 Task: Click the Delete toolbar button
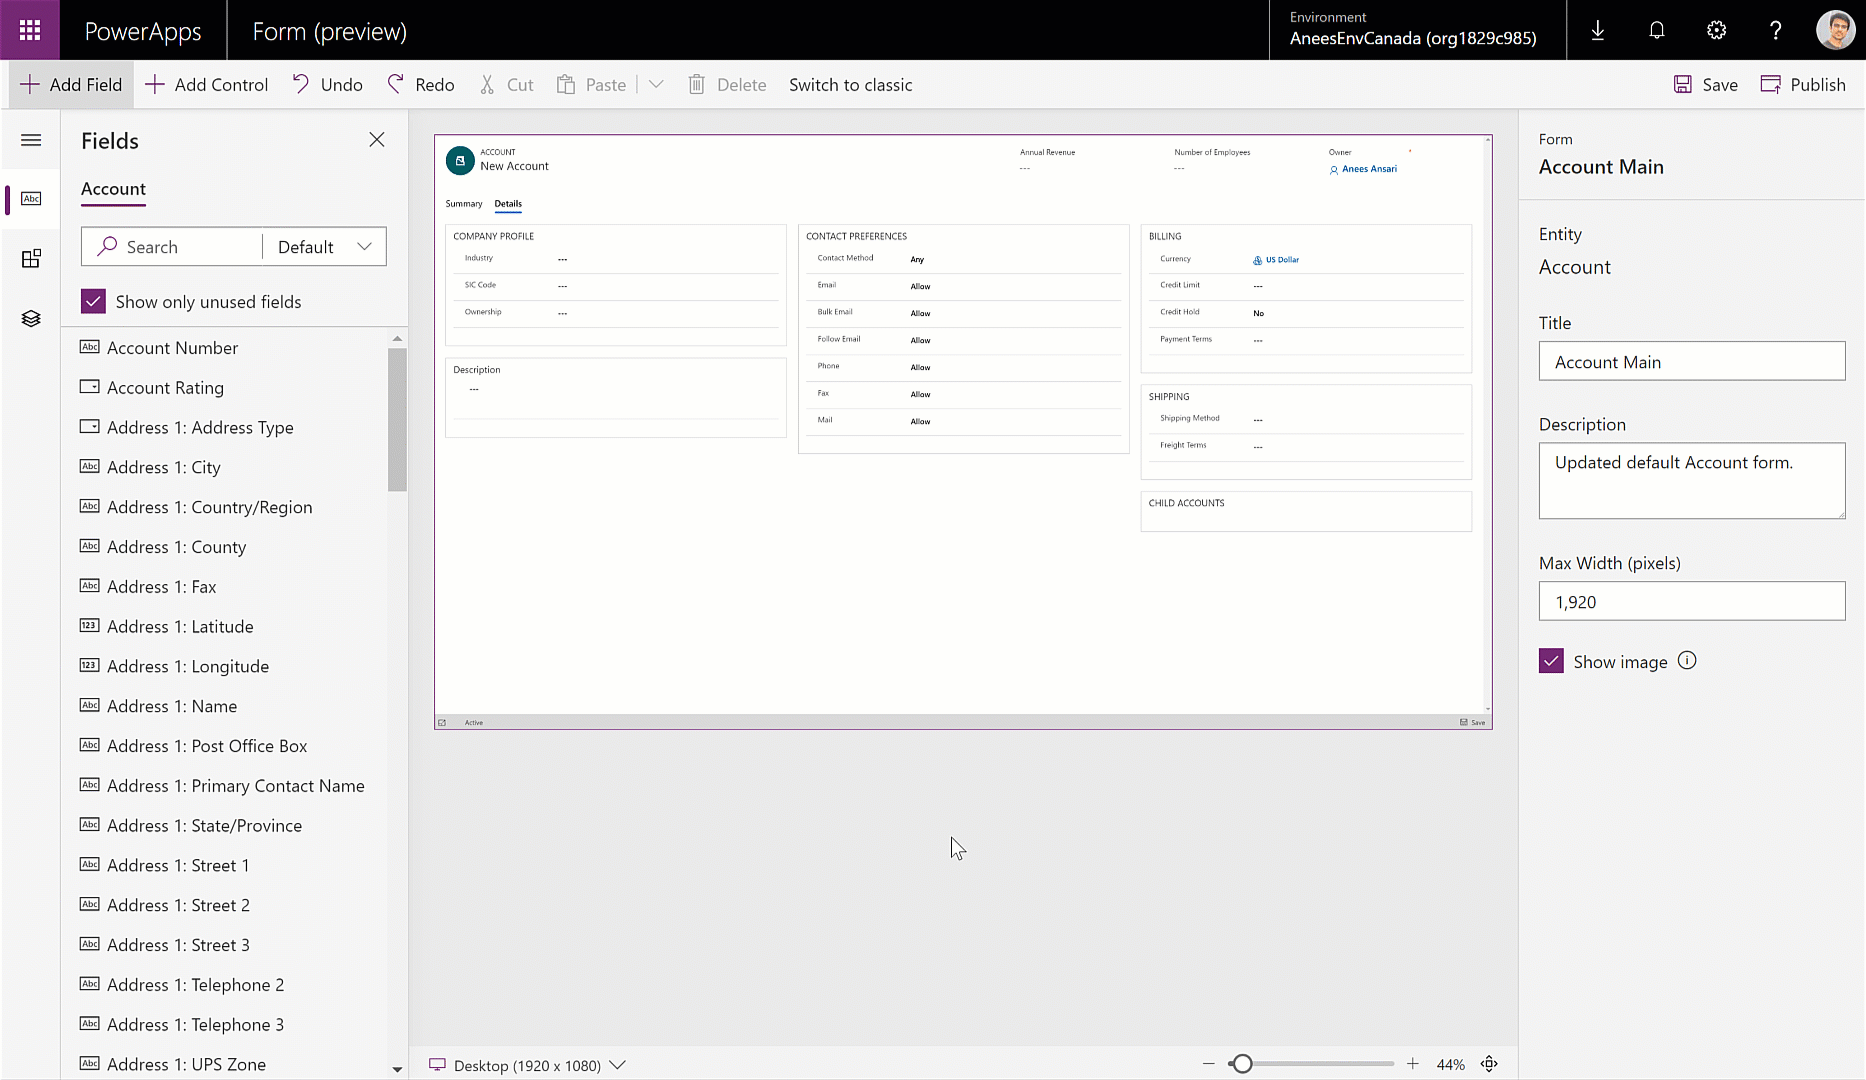(x=727, y=85)
